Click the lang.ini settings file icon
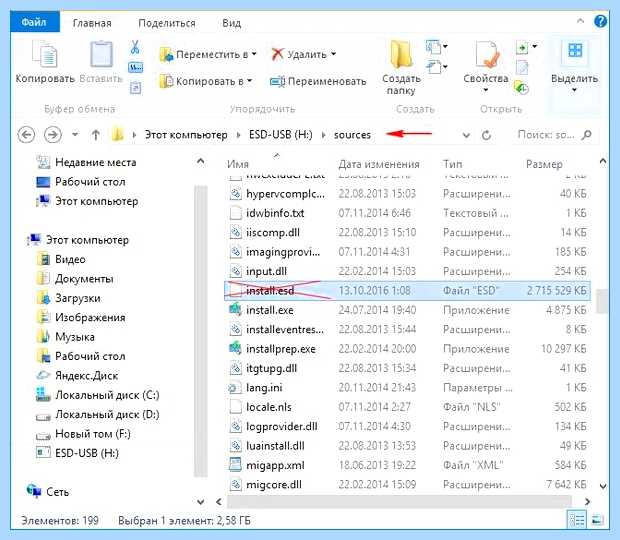Viewport: 620px width, 540px height. [234, 387]
